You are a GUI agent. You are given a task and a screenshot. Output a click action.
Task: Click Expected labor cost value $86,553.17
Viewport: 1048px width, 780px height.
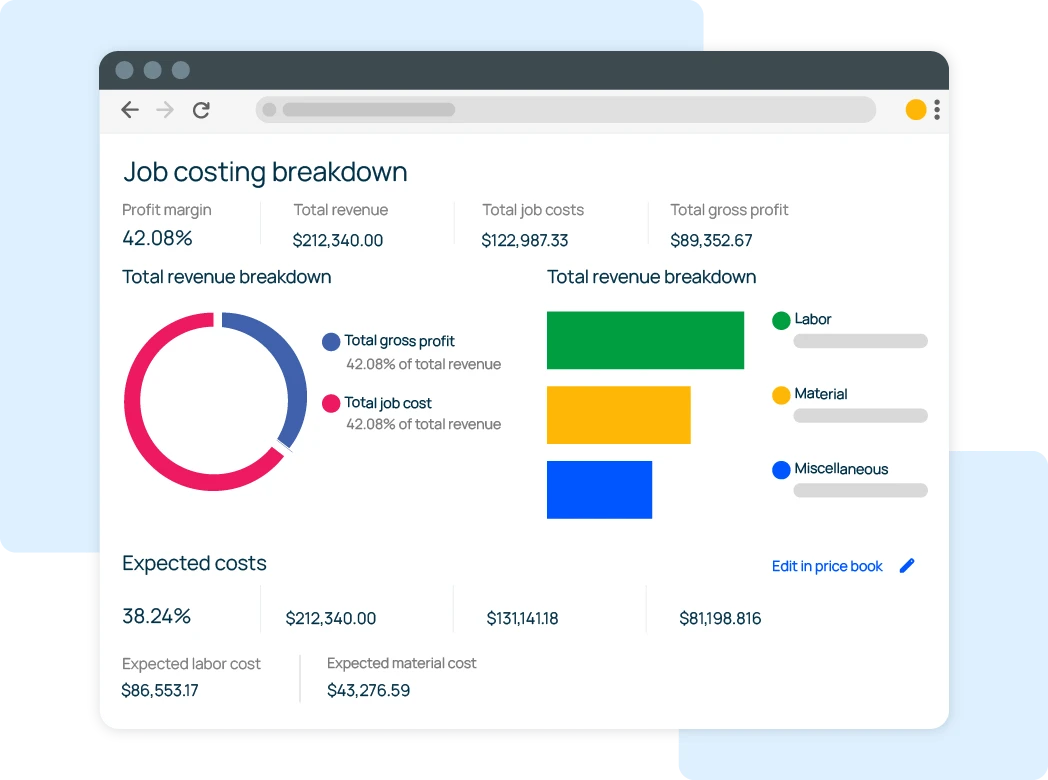(160, 690)
